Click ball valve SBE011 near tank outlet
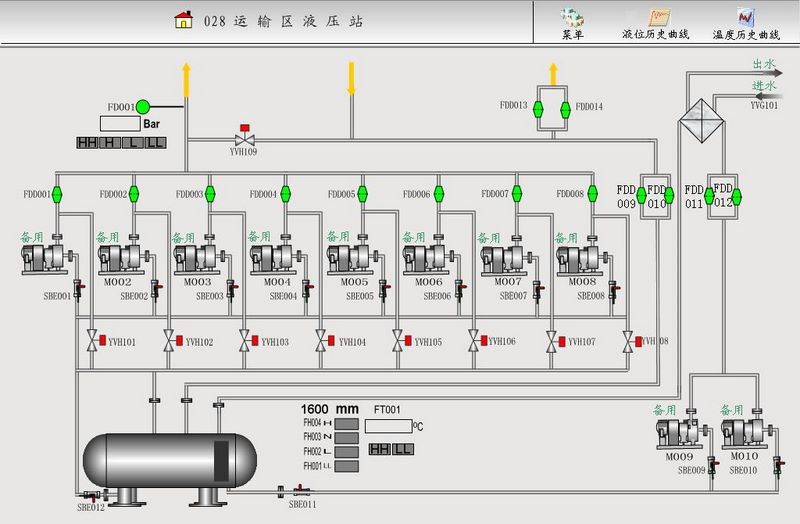 [303, 492]
